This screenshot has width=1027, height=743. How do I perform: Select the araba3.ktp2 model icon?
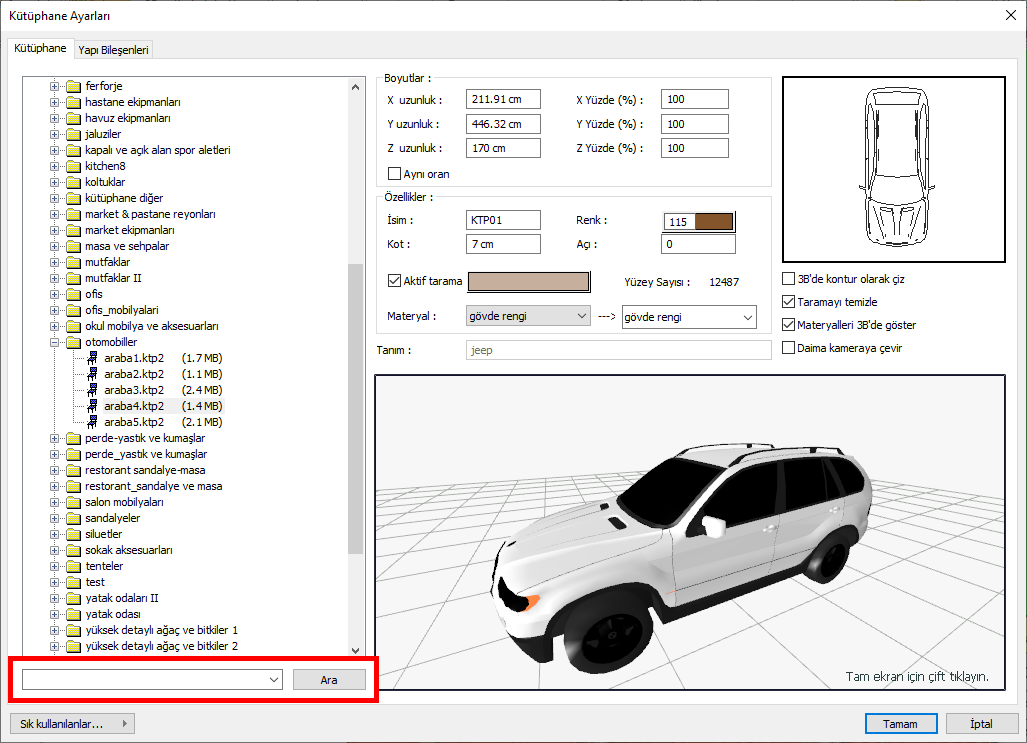[x=93, y=390]
